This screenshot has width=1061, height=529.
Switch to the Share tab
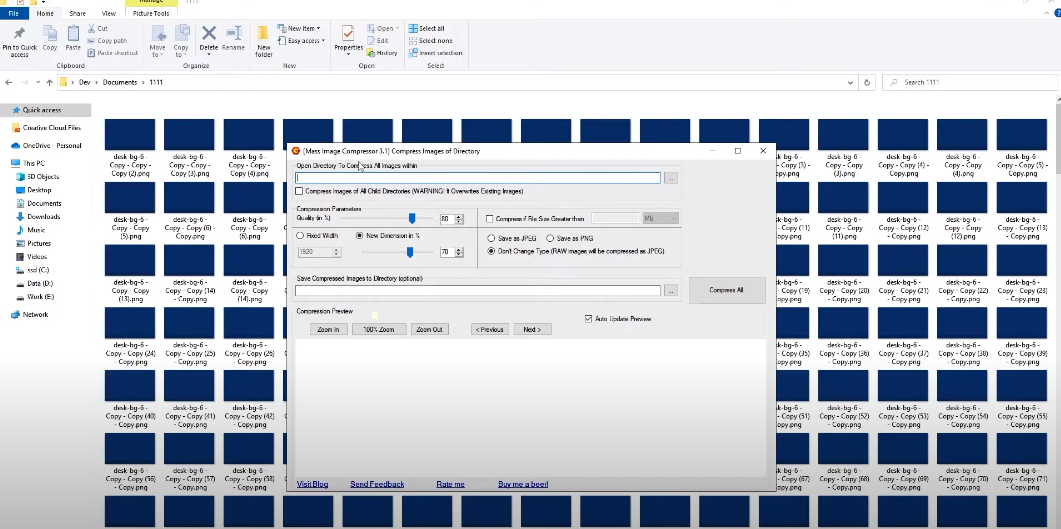[77, 14]
